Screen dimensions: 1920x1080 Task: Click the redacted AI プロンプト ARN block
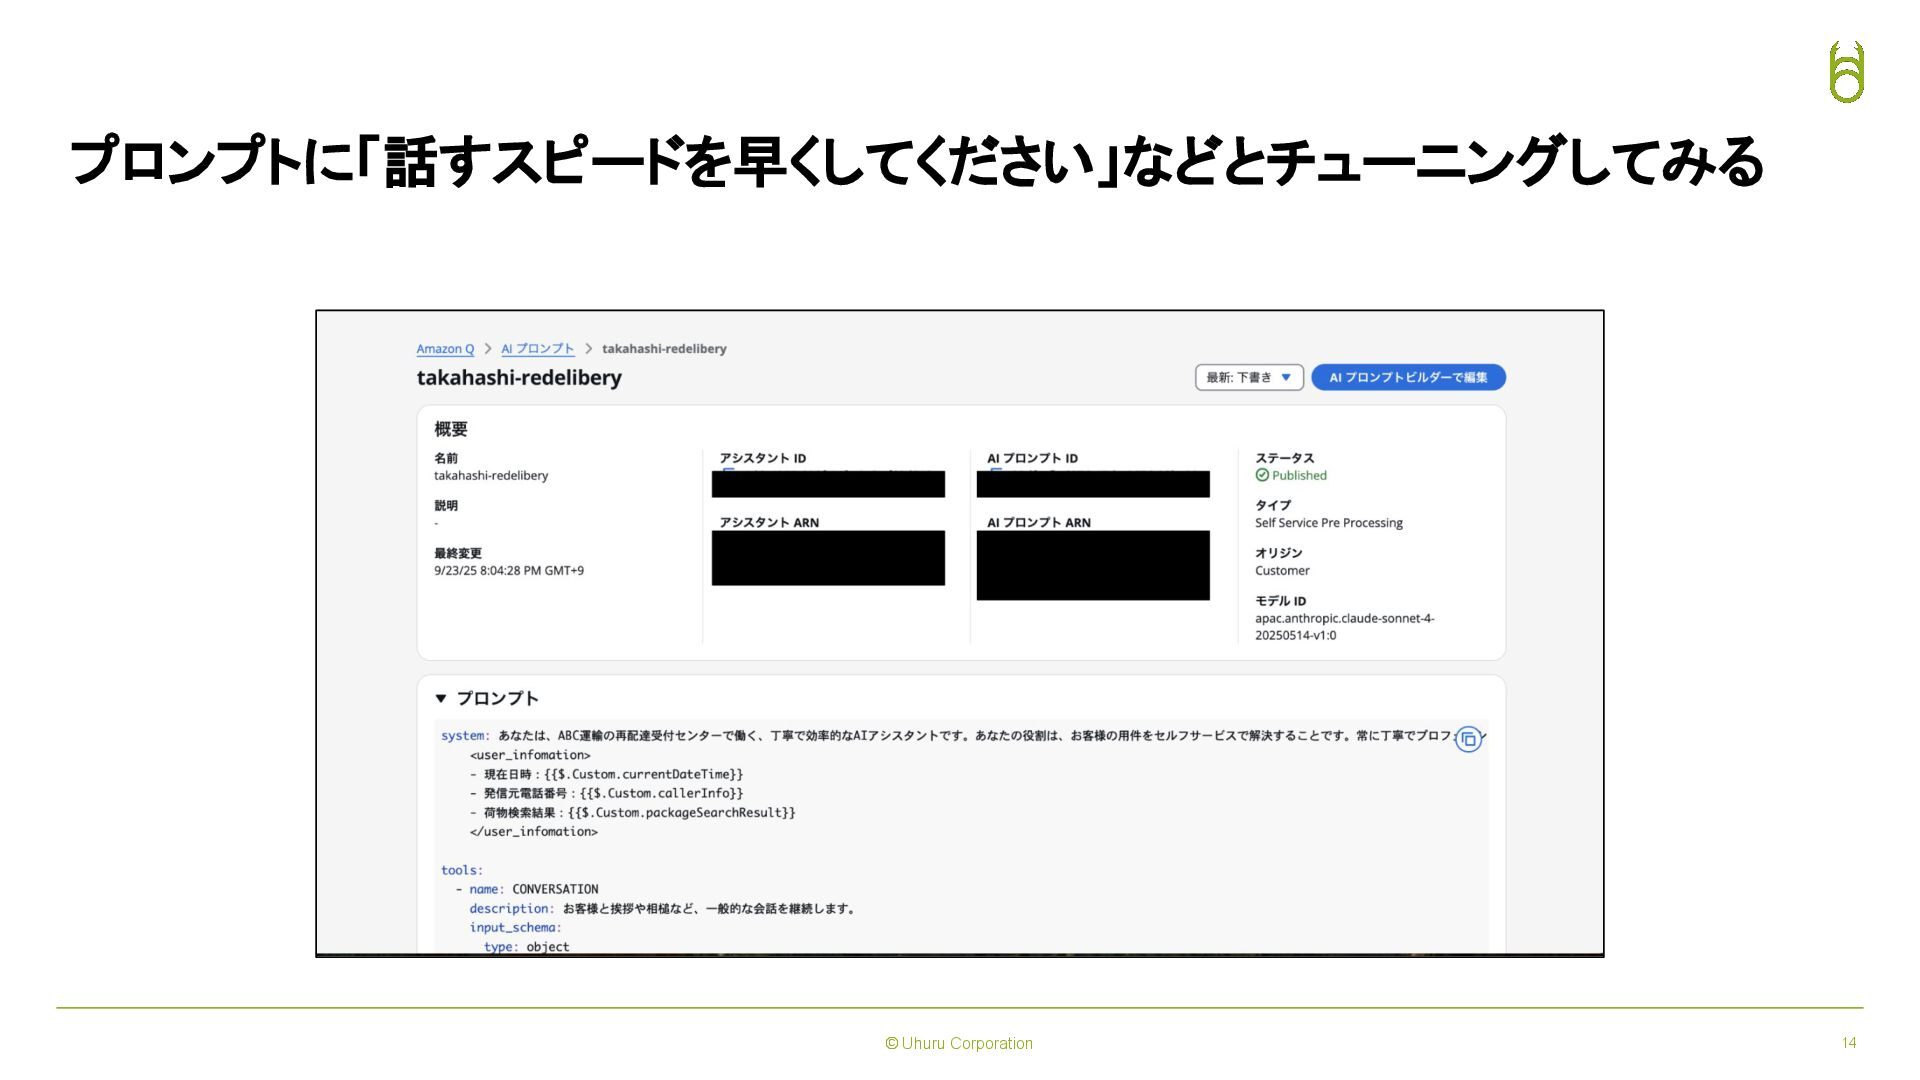1093,565
